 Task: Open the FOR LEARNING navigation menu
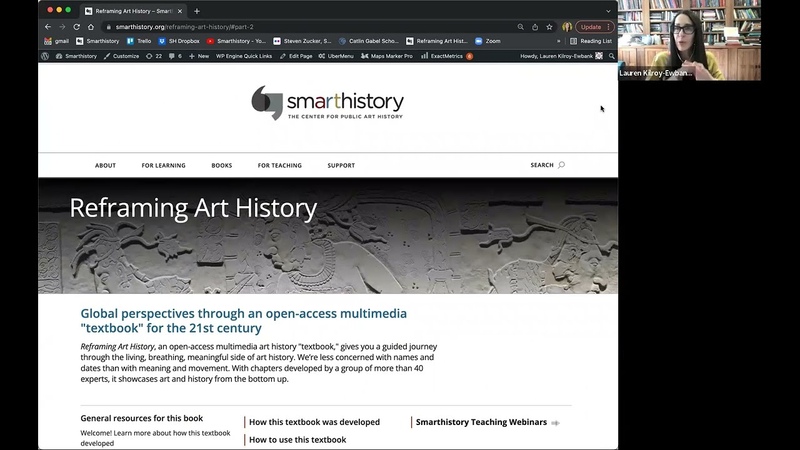click(x=163, y=165)
